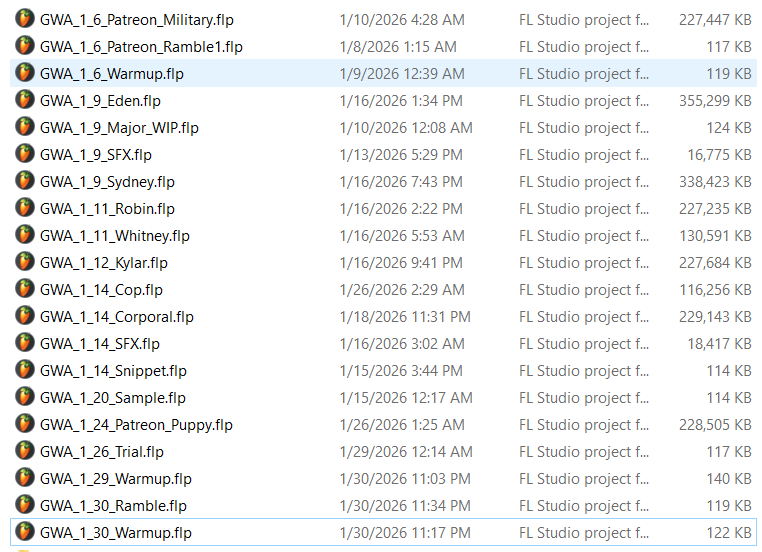Viewport: 762px width, 552px height.
Task: Click the GWA_1_6_Patreon_Ramble1.flp filename
Action: click(x=141, y=46)
